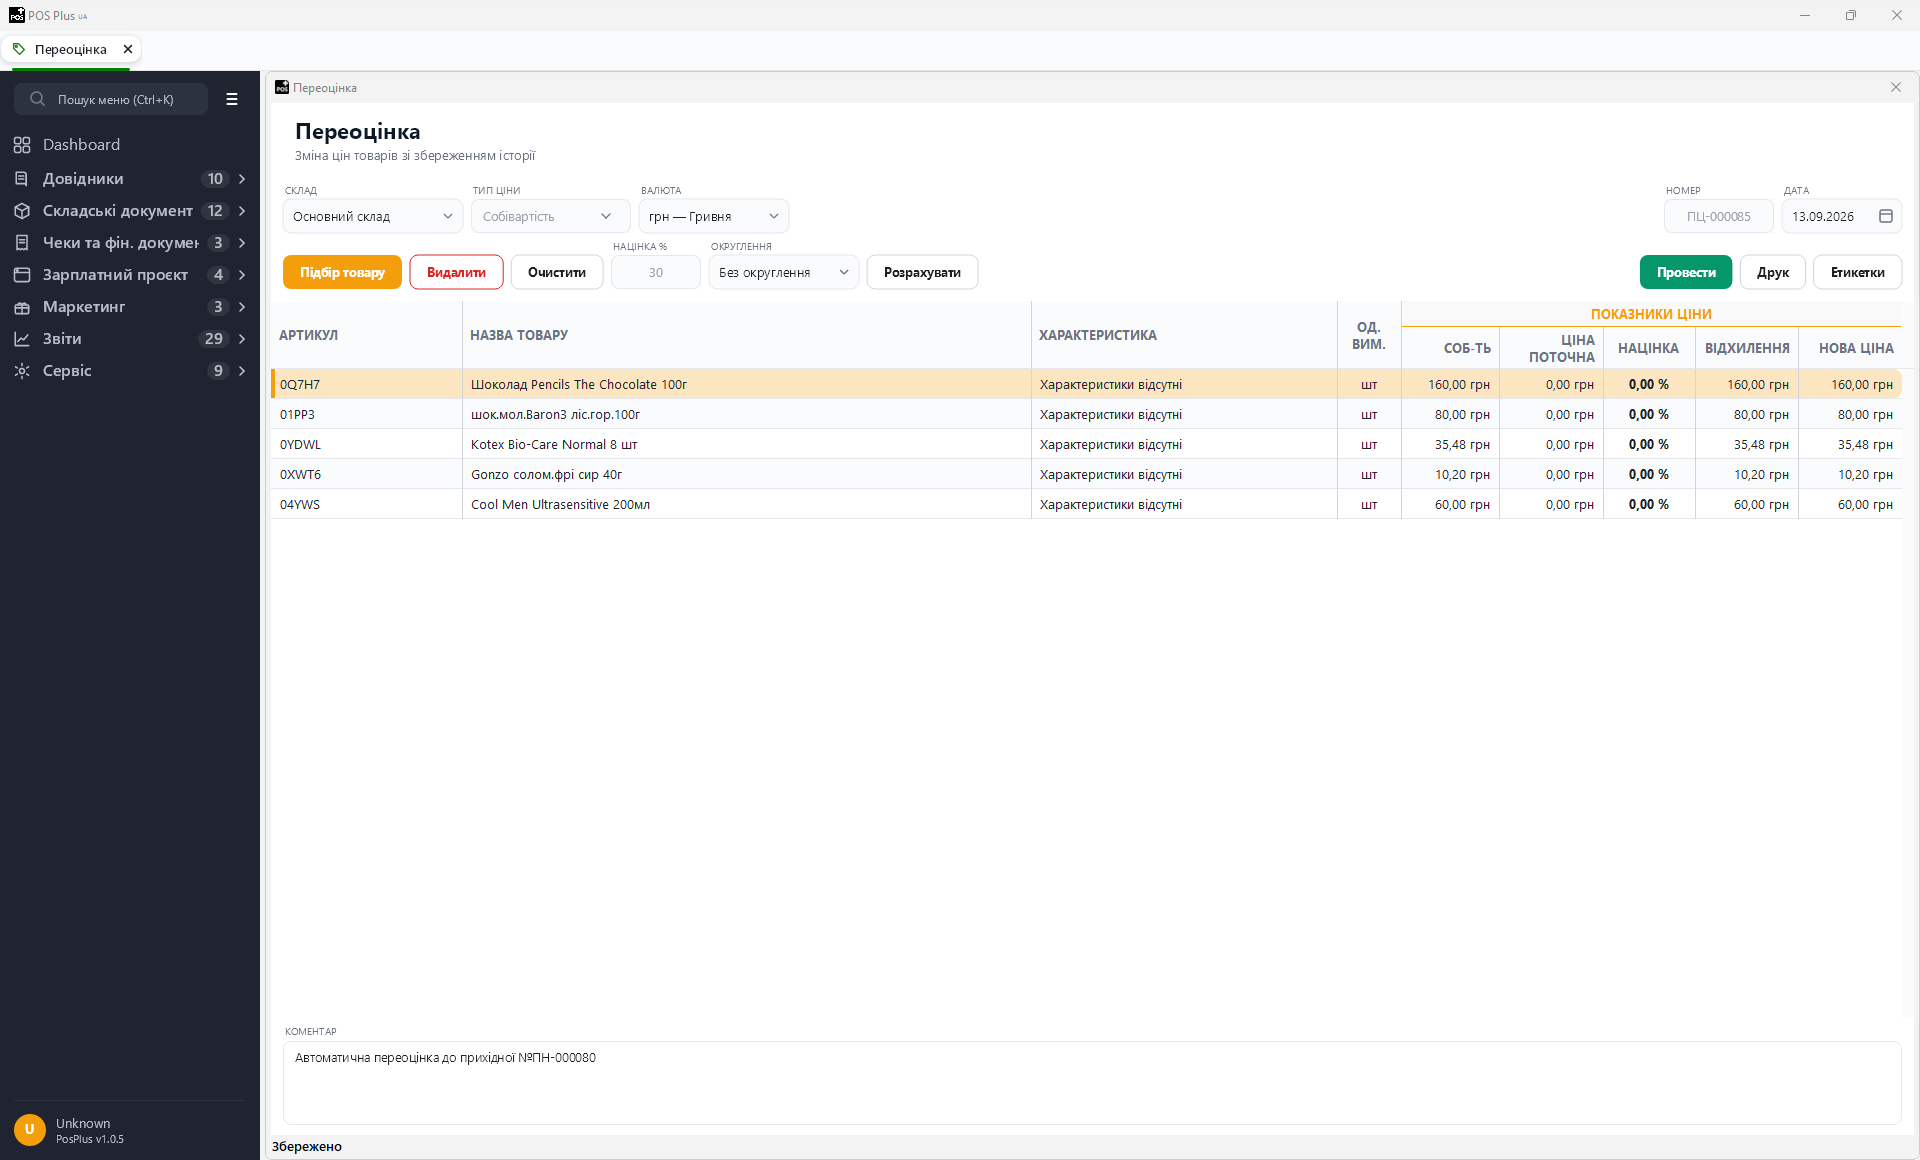Close the Переоцінка panel with the X

(x=1896, y=87)
